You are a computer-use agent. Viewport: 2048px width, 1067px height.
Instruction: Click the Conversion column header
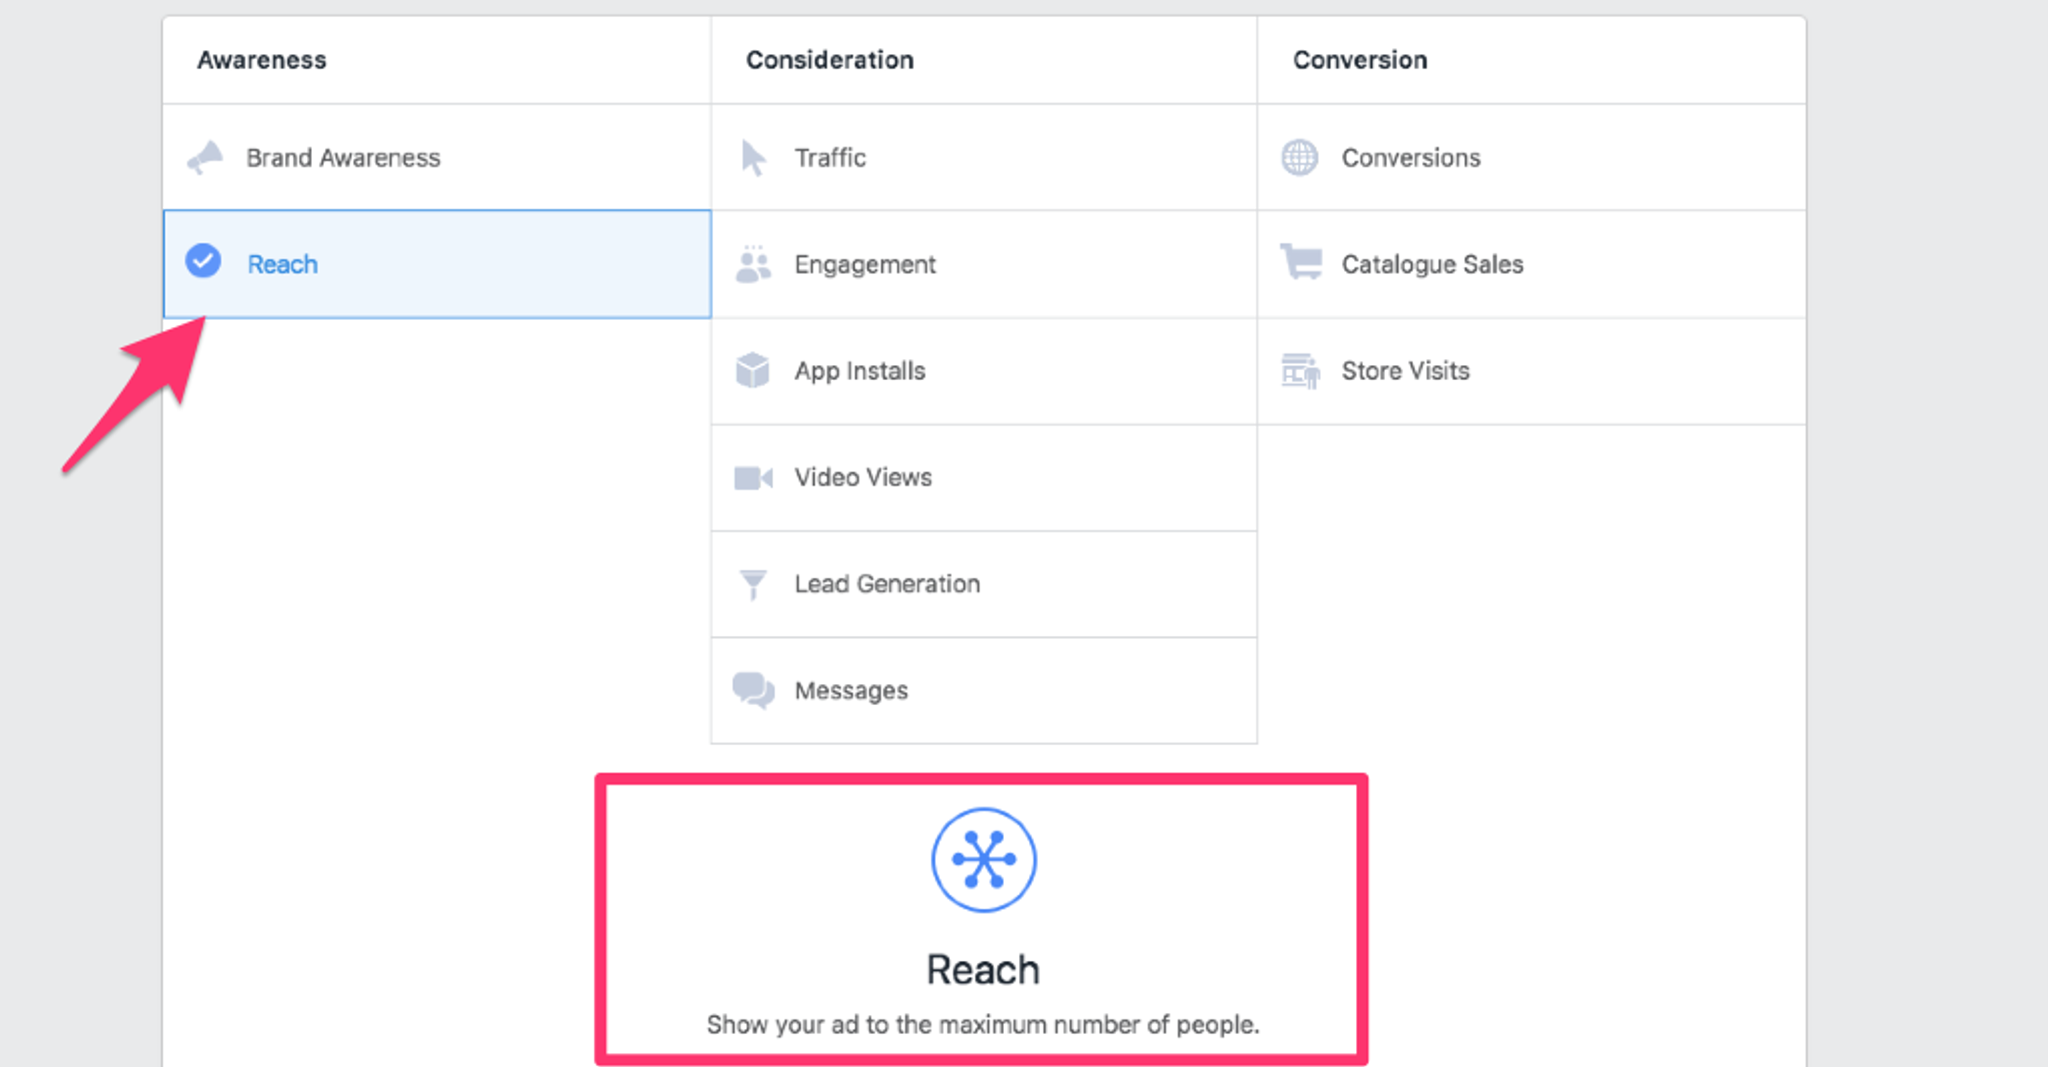tap(1360, 60)
